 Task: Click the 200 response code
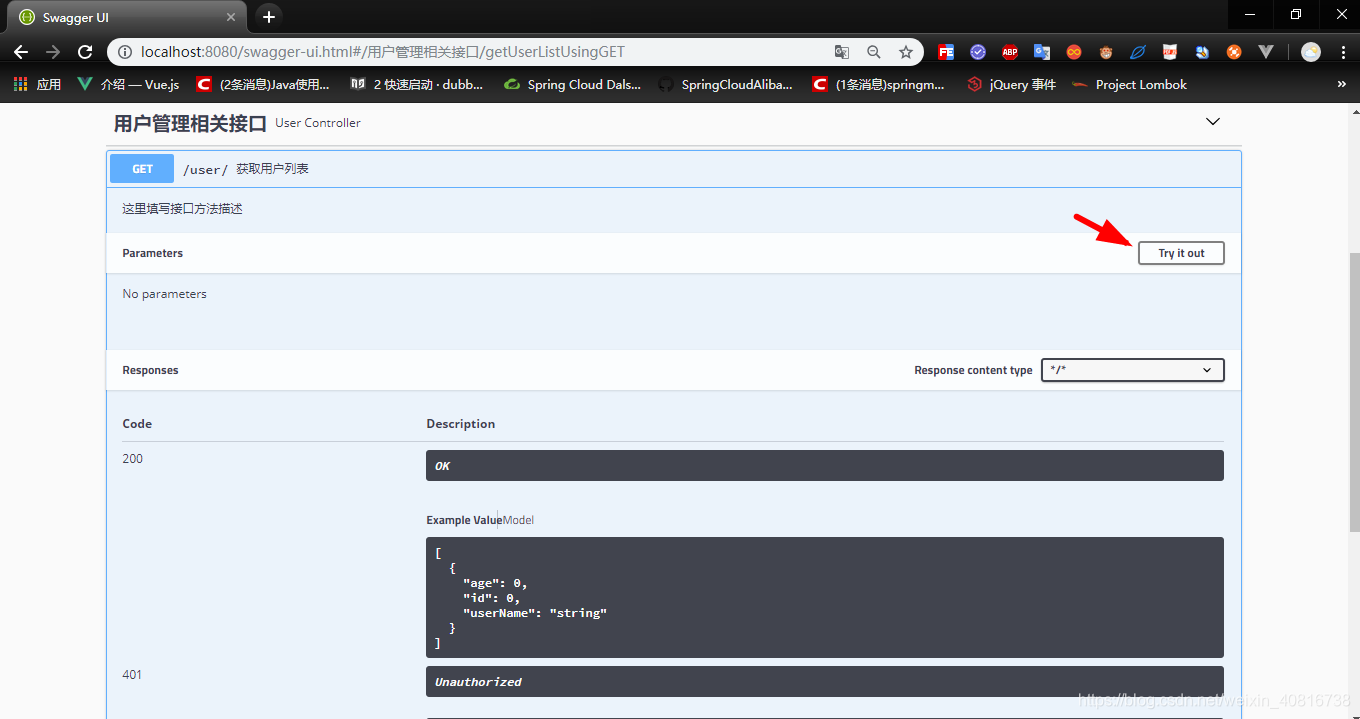[x=133, y=459]
